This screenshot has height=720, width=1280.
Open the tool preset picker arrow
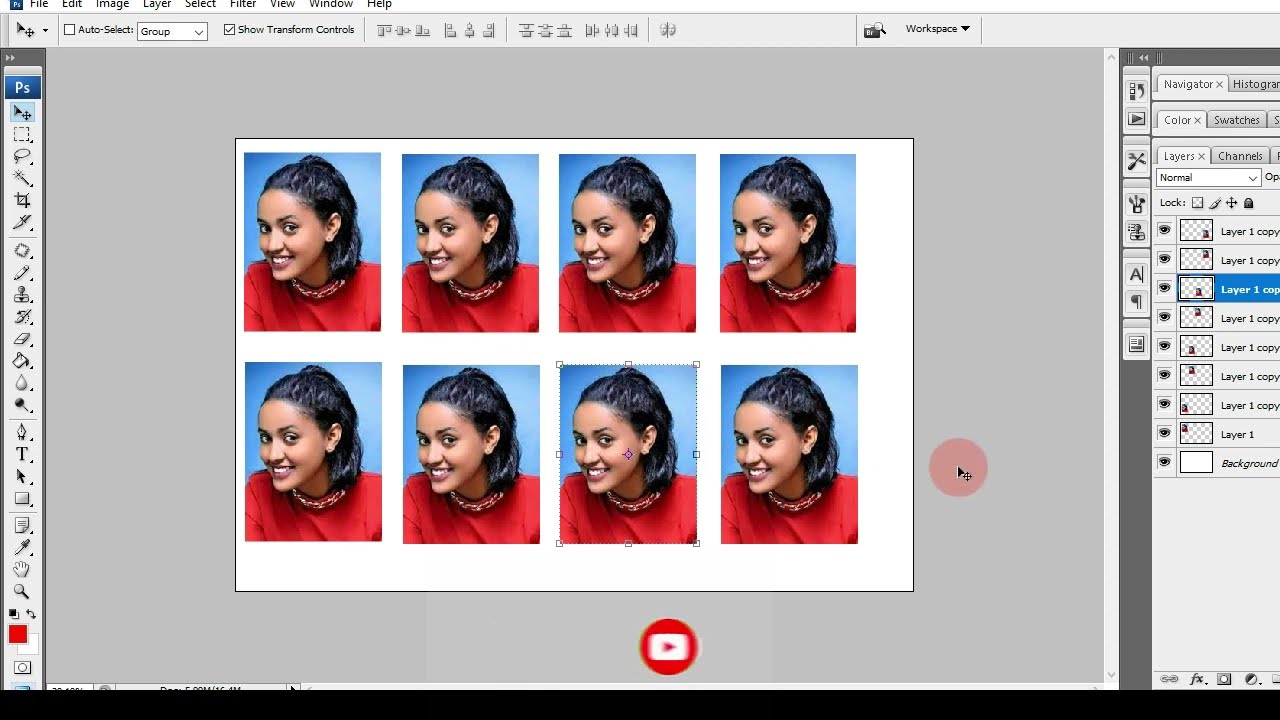click(45, 31)
